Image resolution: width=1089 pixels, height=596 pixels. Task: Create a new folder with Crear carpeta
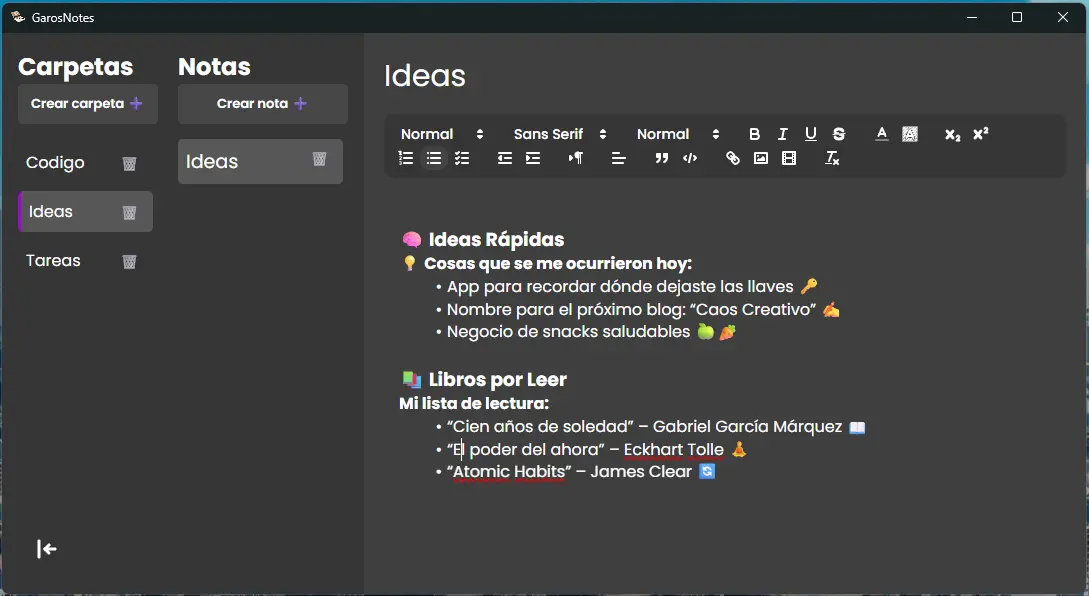(x=88, y=104)
